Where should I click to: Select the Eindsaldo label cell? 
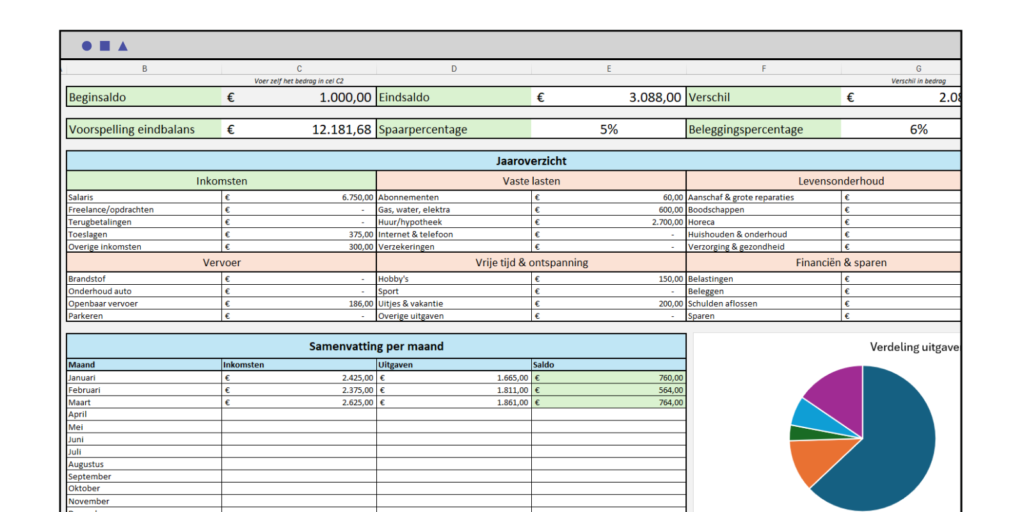tap(454, 97)
